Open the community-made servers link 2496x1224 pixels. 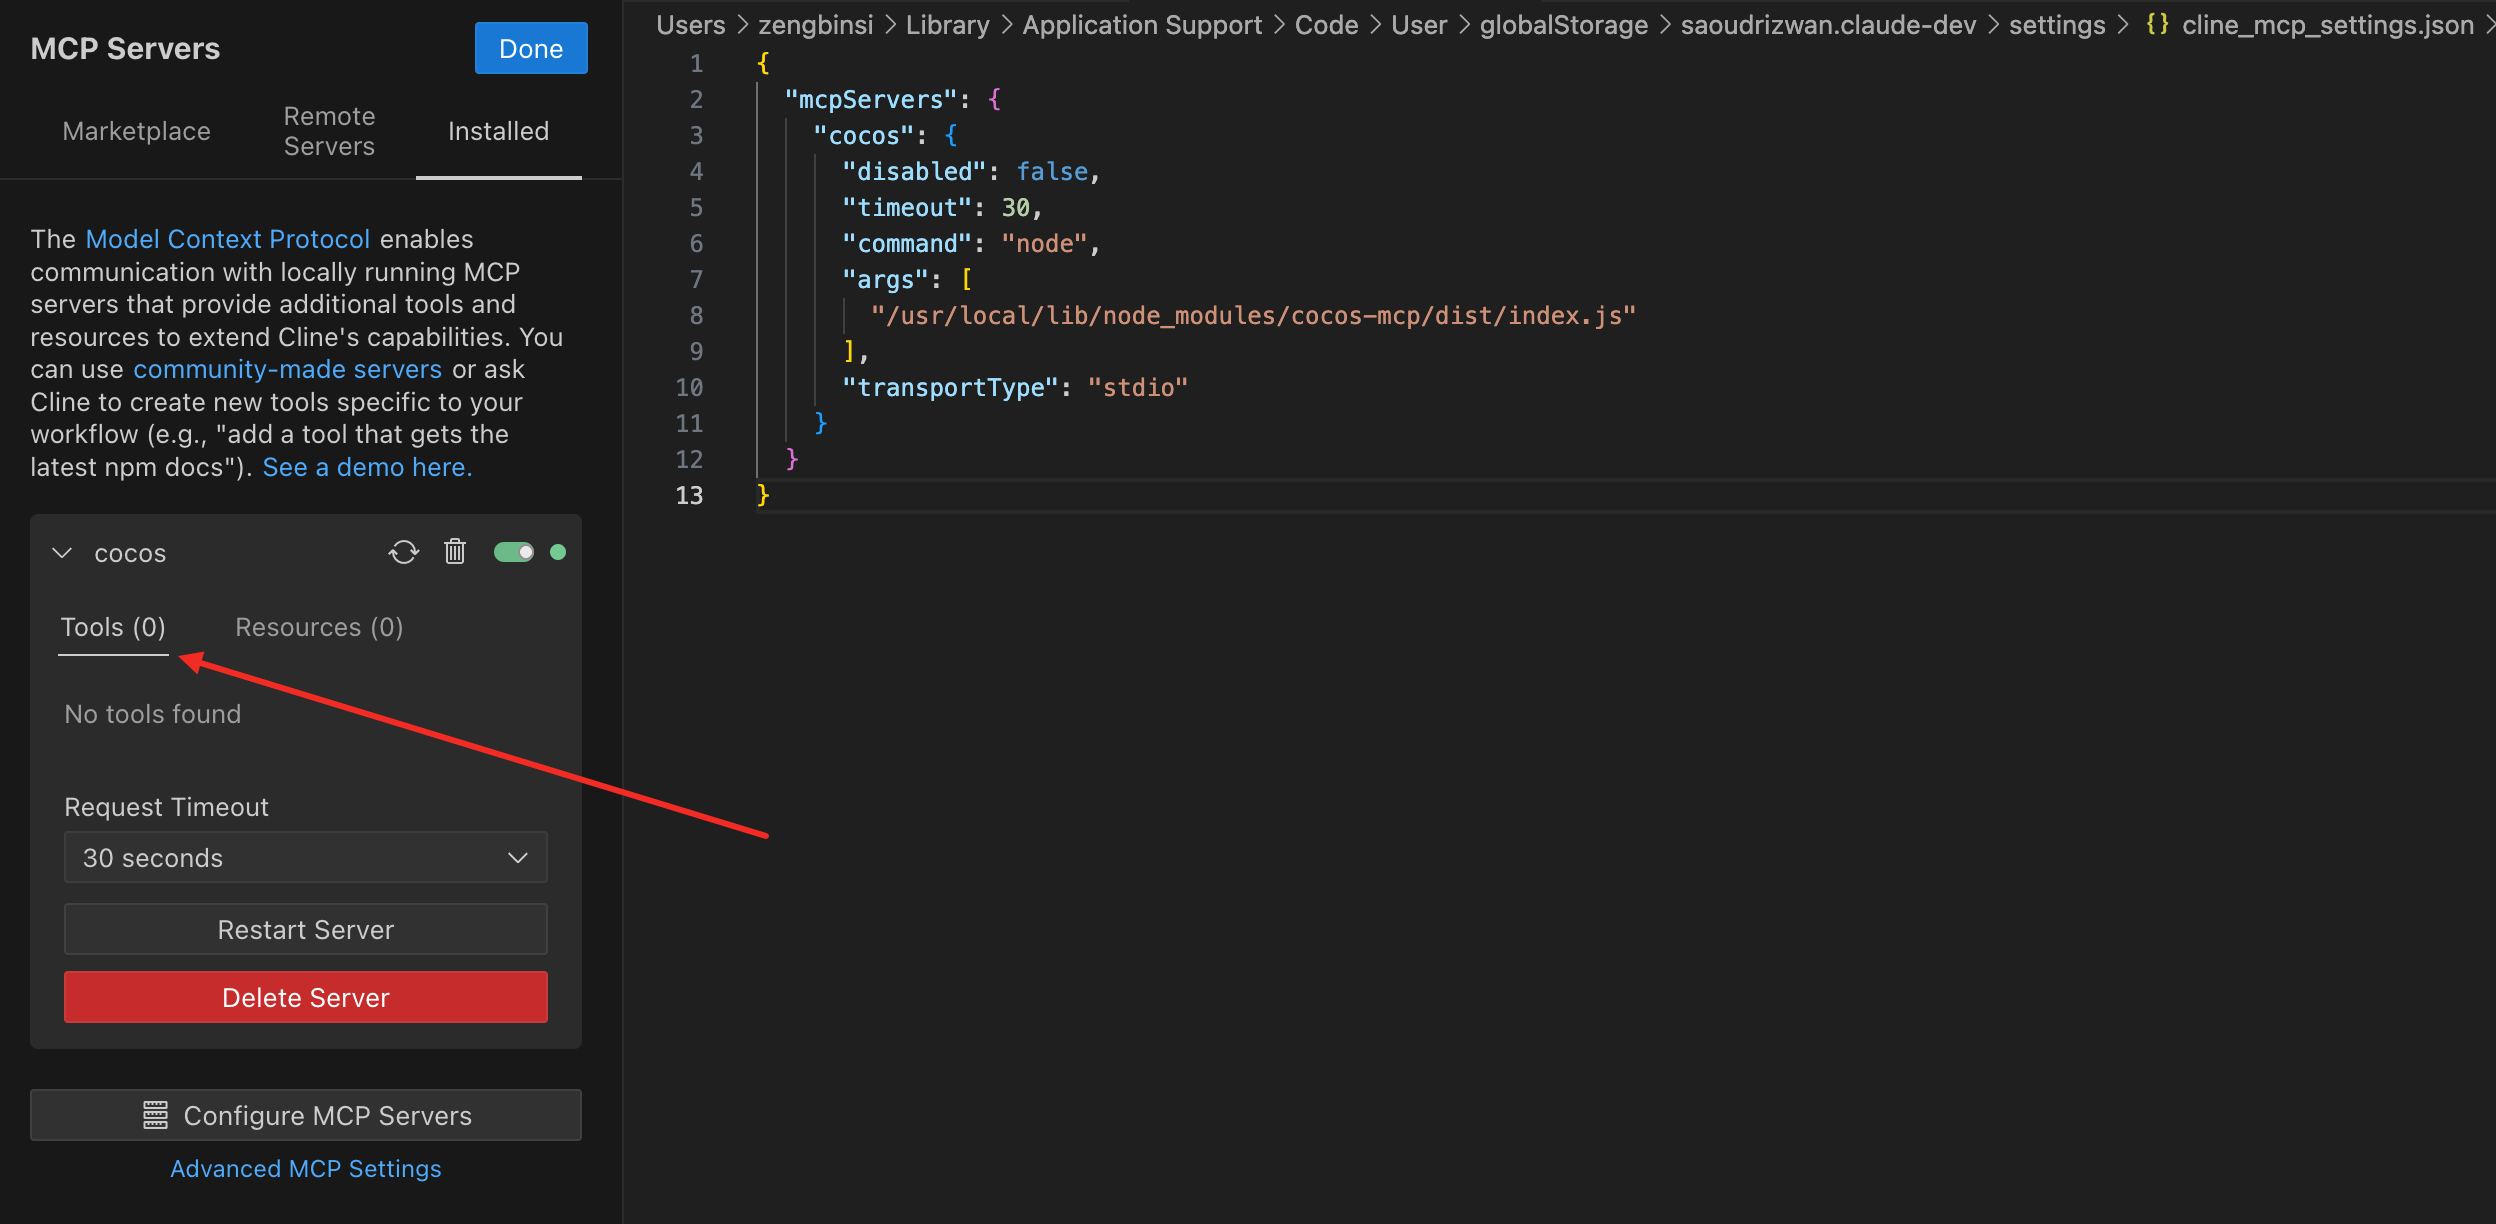288,369
